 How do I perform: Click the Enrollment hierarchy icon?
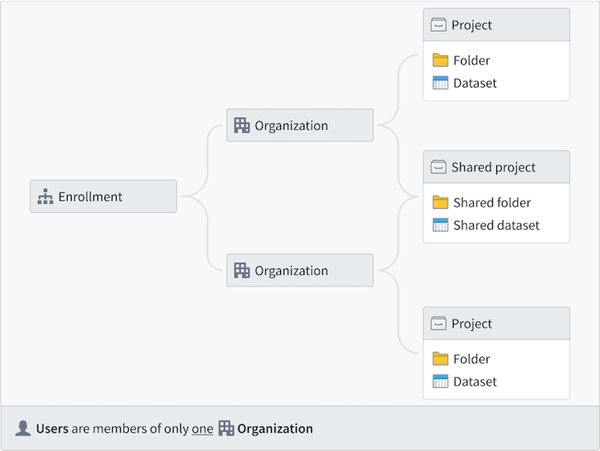pyautogui.click(x=45, y=197)
